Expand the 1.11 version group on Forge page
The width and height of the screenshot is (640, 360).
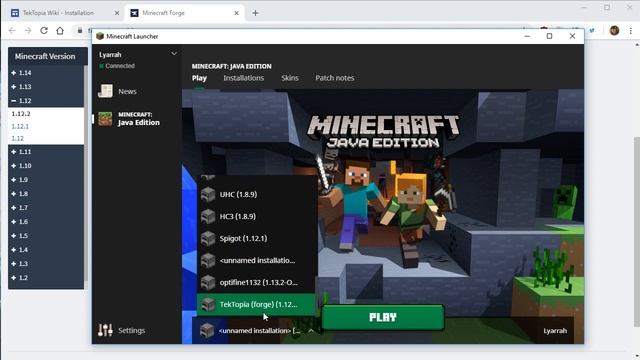point(14,151)
